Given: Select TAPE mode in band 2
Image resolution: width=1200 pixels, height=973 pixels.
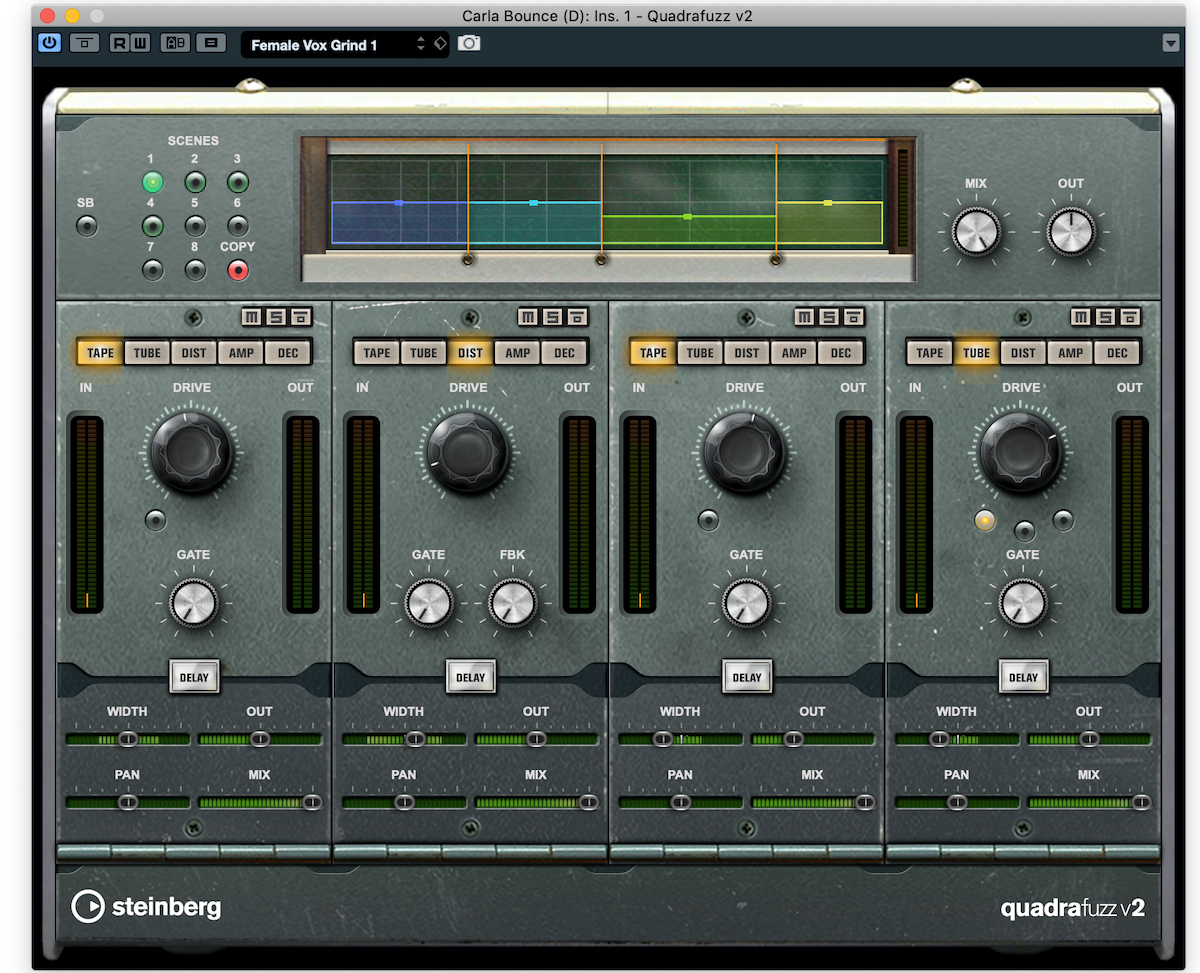Looking at the screenshot, I should click(377, 352).
